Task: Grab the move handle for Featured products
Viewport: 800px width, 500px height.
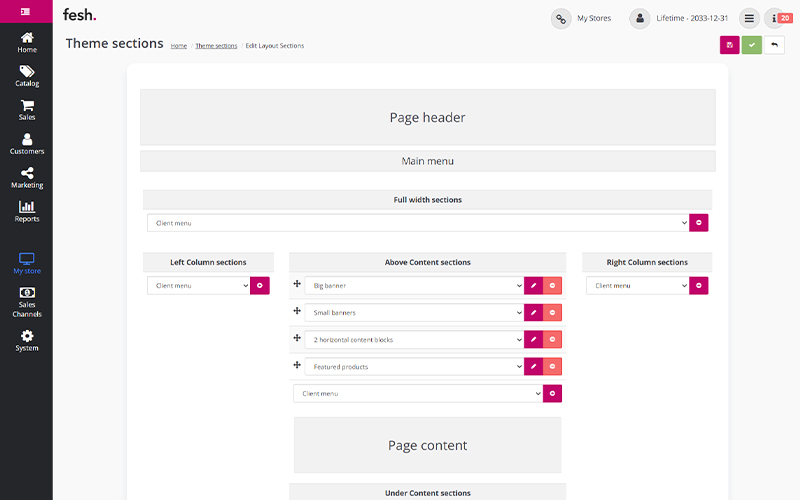Action: click(x=297, y=366)
